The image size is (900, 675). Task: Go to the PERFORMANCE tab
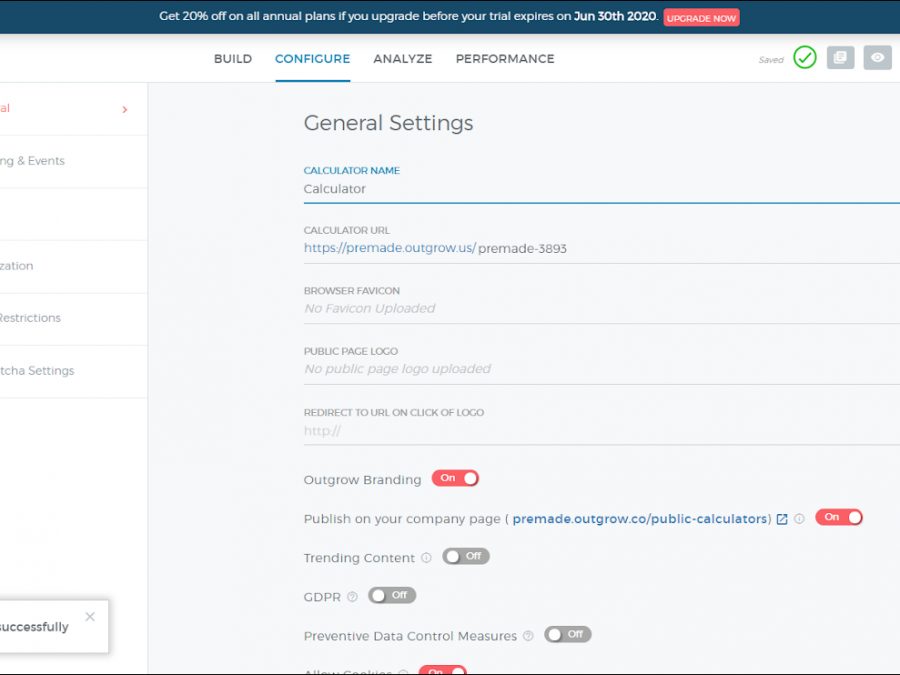[505, 59]
